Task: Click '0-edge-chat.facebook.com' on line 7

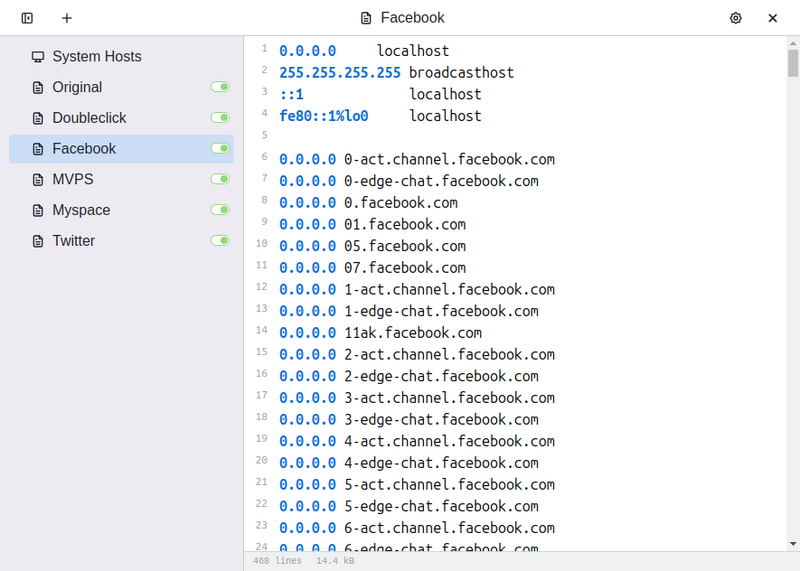Action: click(x=441, y=181)
